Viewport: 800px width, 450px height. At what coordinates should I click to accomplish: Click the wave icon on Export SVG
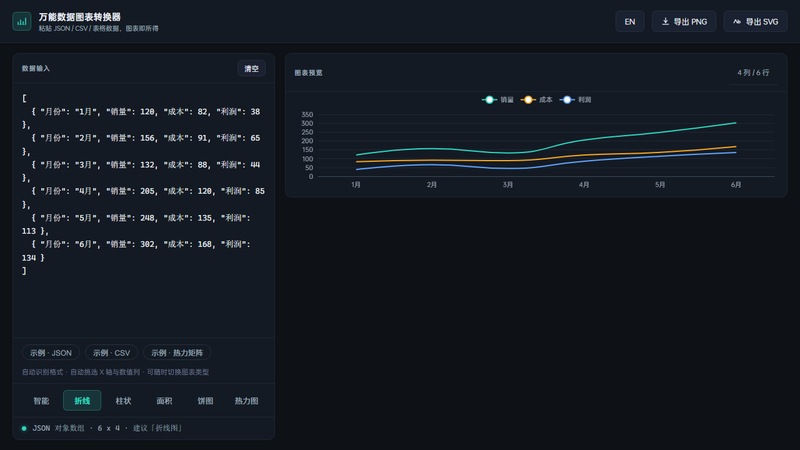point(737,21)
